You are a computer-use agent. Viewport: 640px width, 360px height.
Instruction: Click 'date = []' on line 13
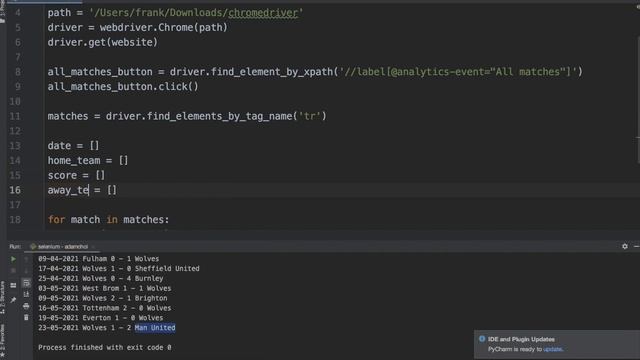pos(73,146)
